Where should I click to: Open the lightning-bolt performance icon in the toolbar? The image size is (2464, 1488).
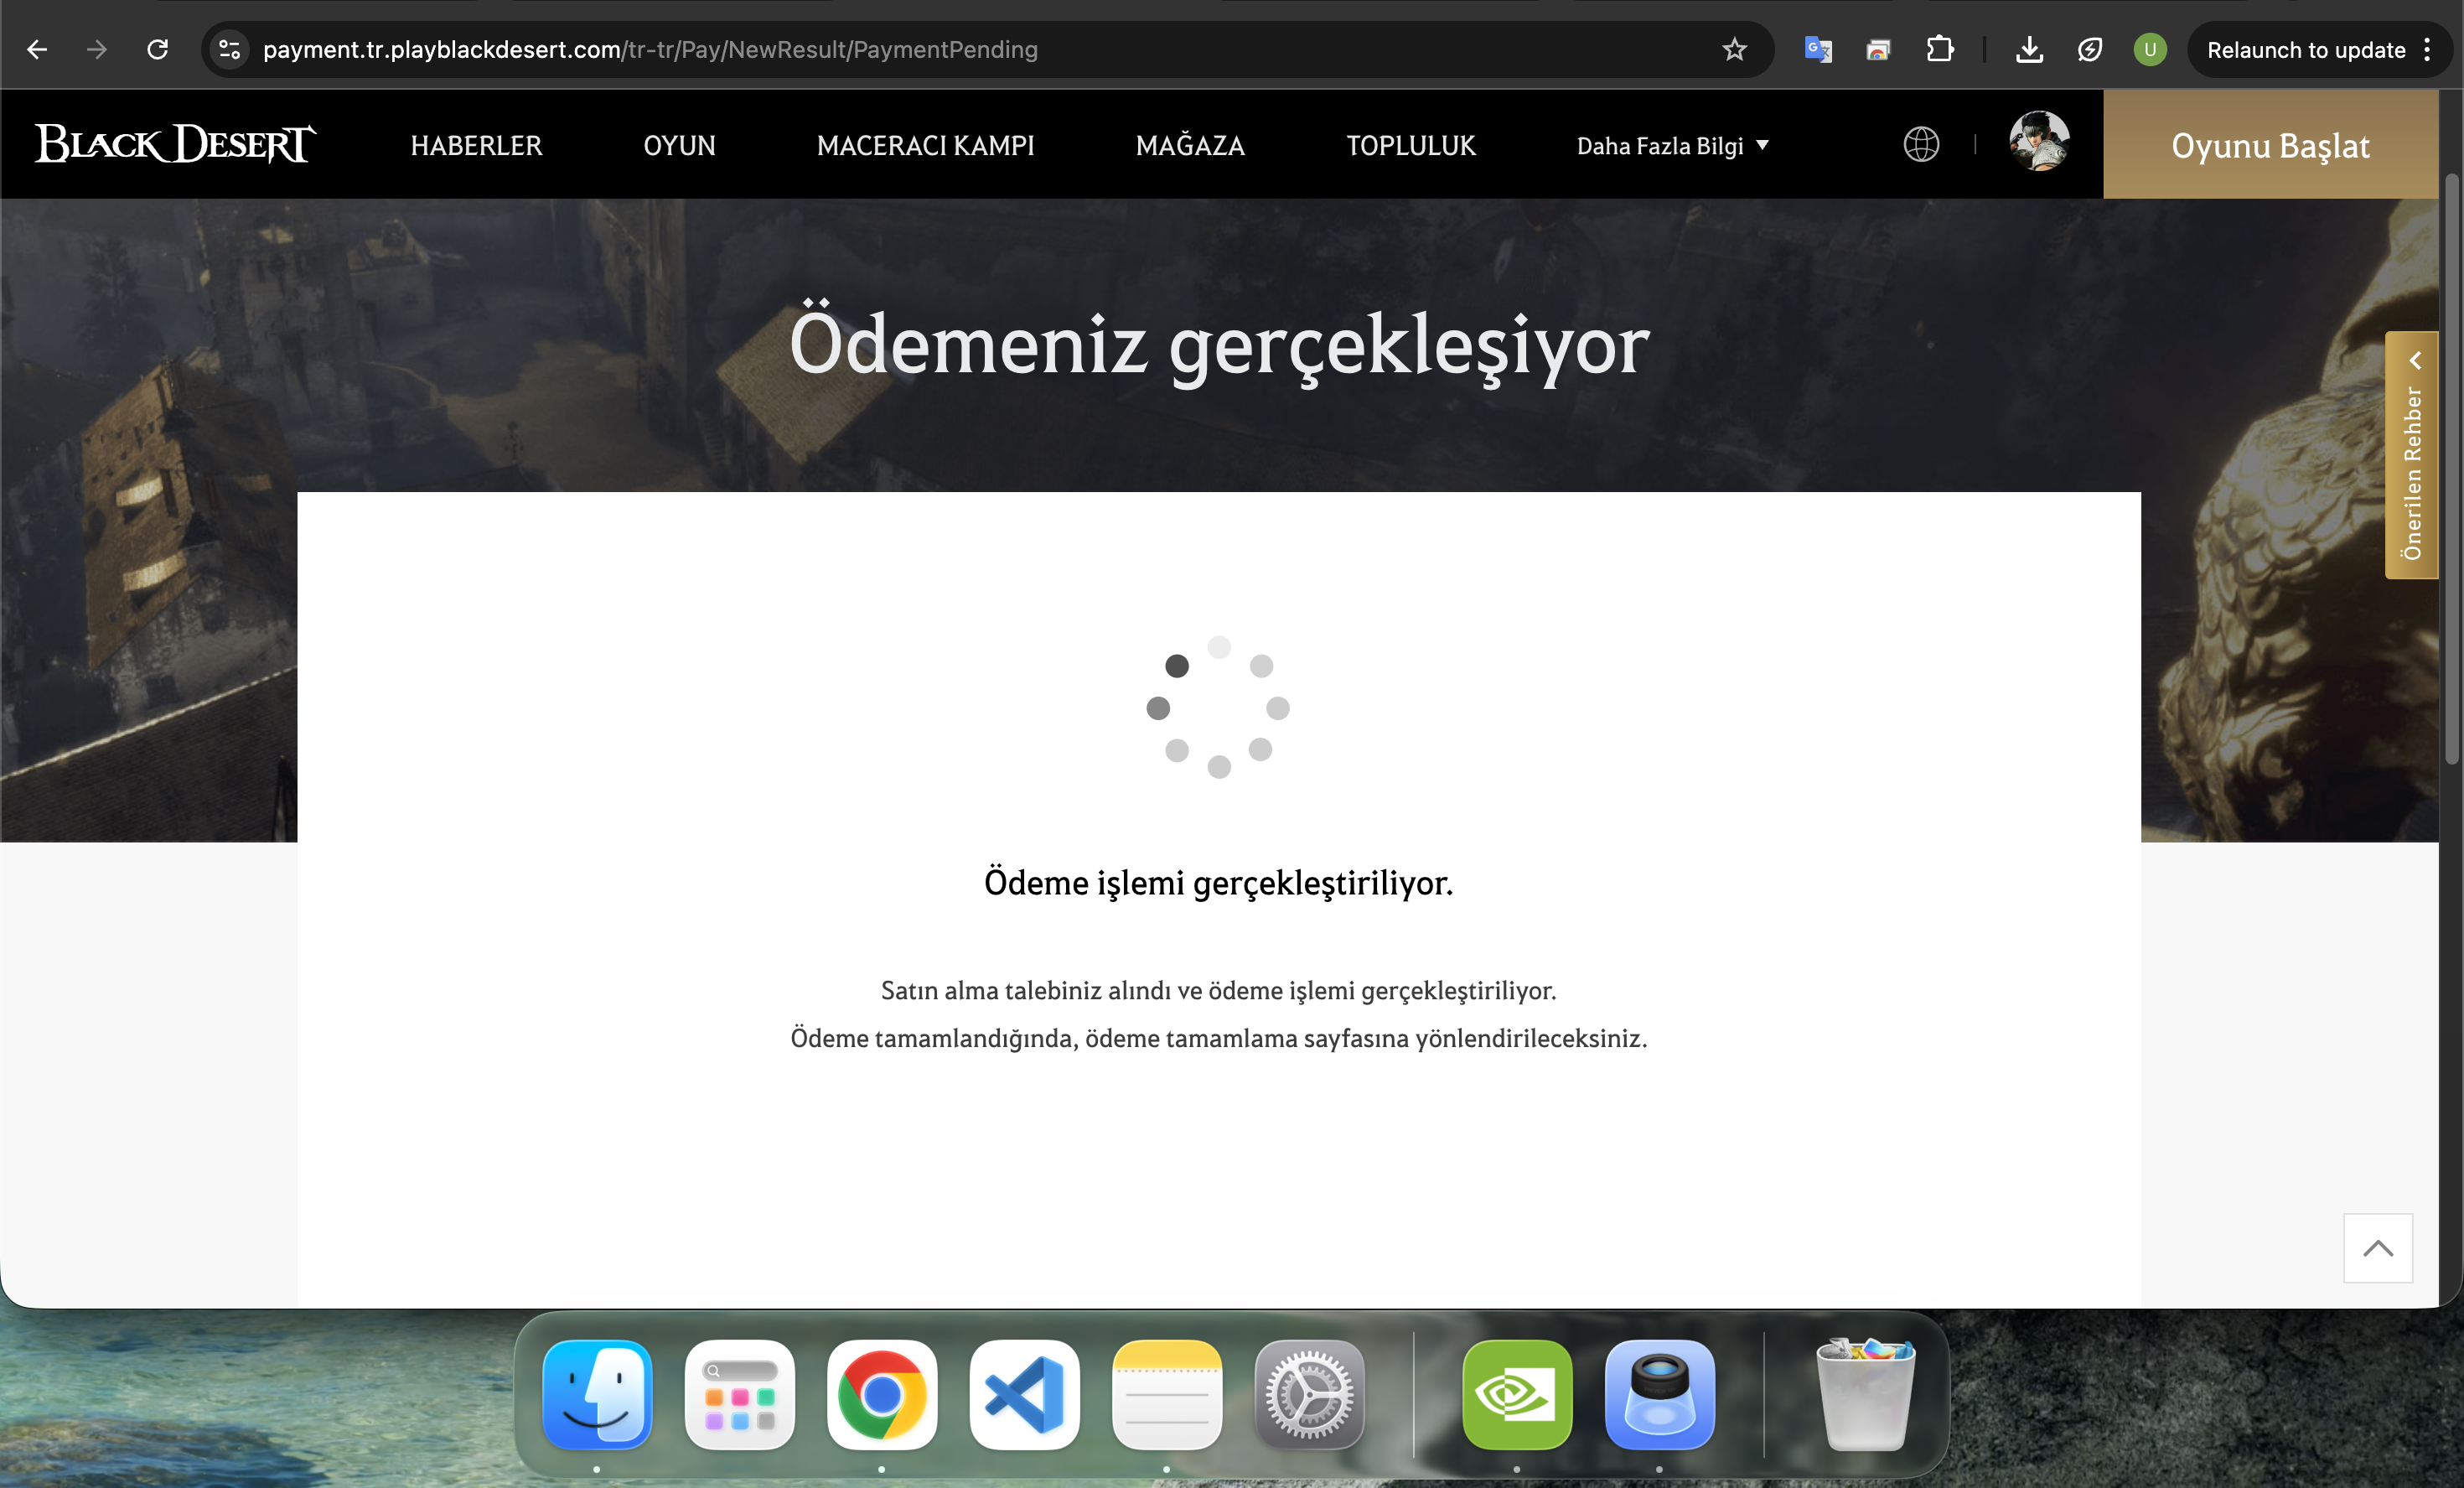[2089, 49]
